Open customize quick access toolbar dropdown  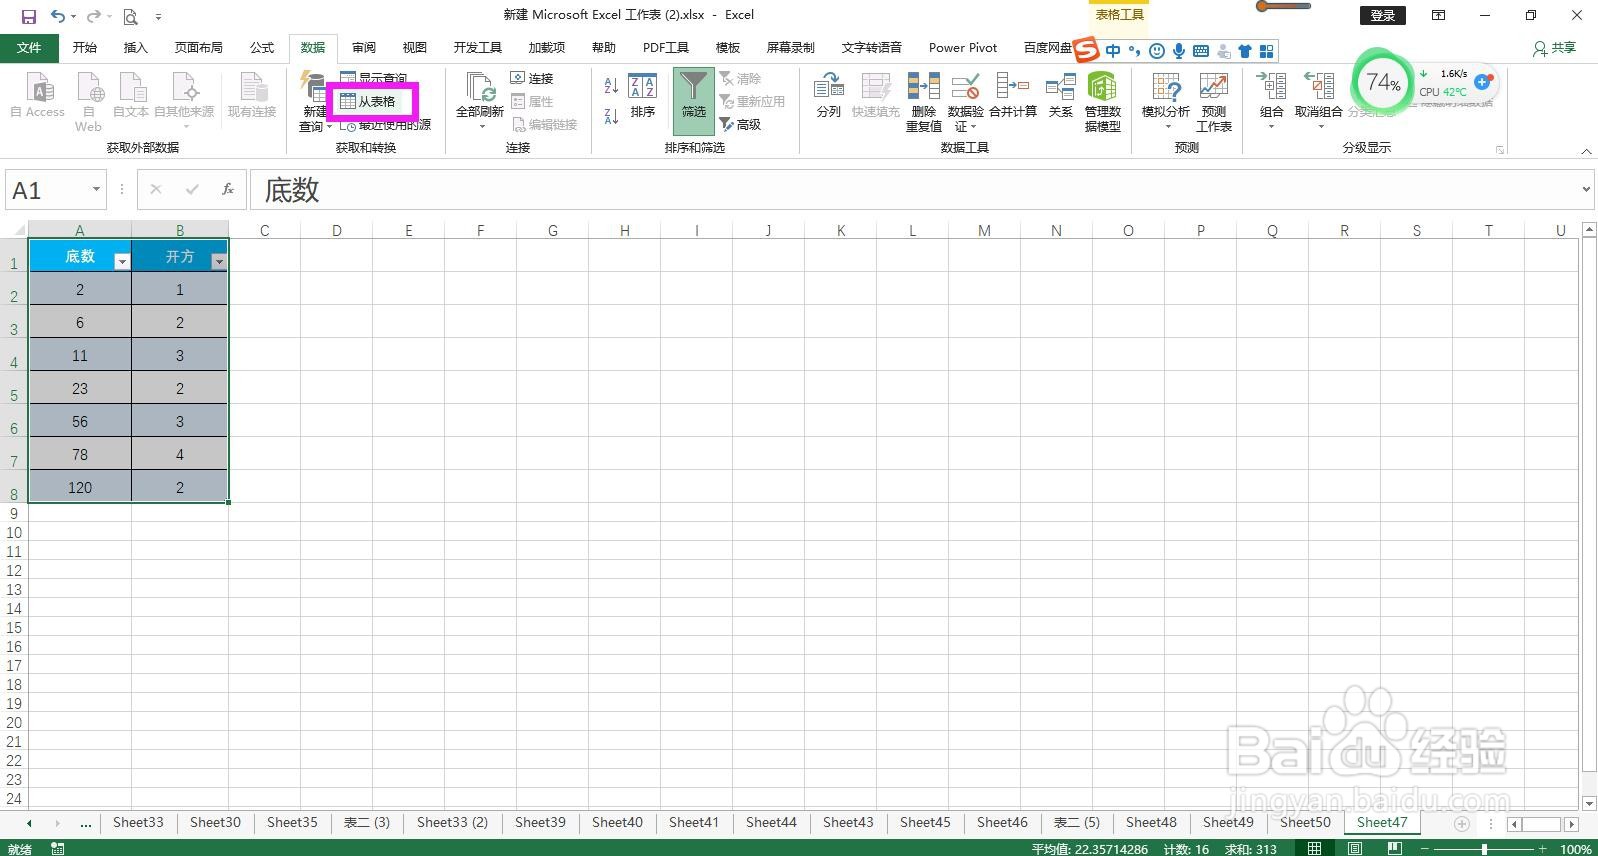159,17
